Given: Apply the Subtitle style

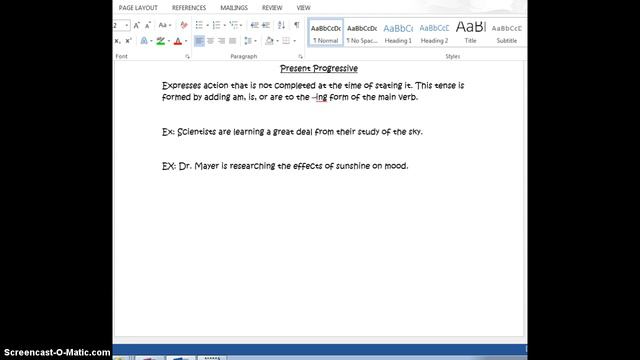Looking at the screenshot, I should click(x=507, y=33).
